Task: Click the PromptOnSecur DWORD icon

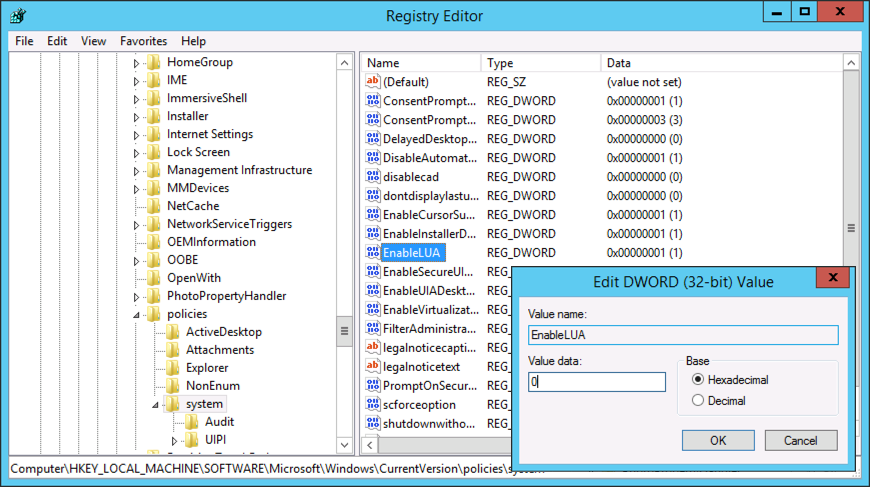Action: [x=373, y=385]
